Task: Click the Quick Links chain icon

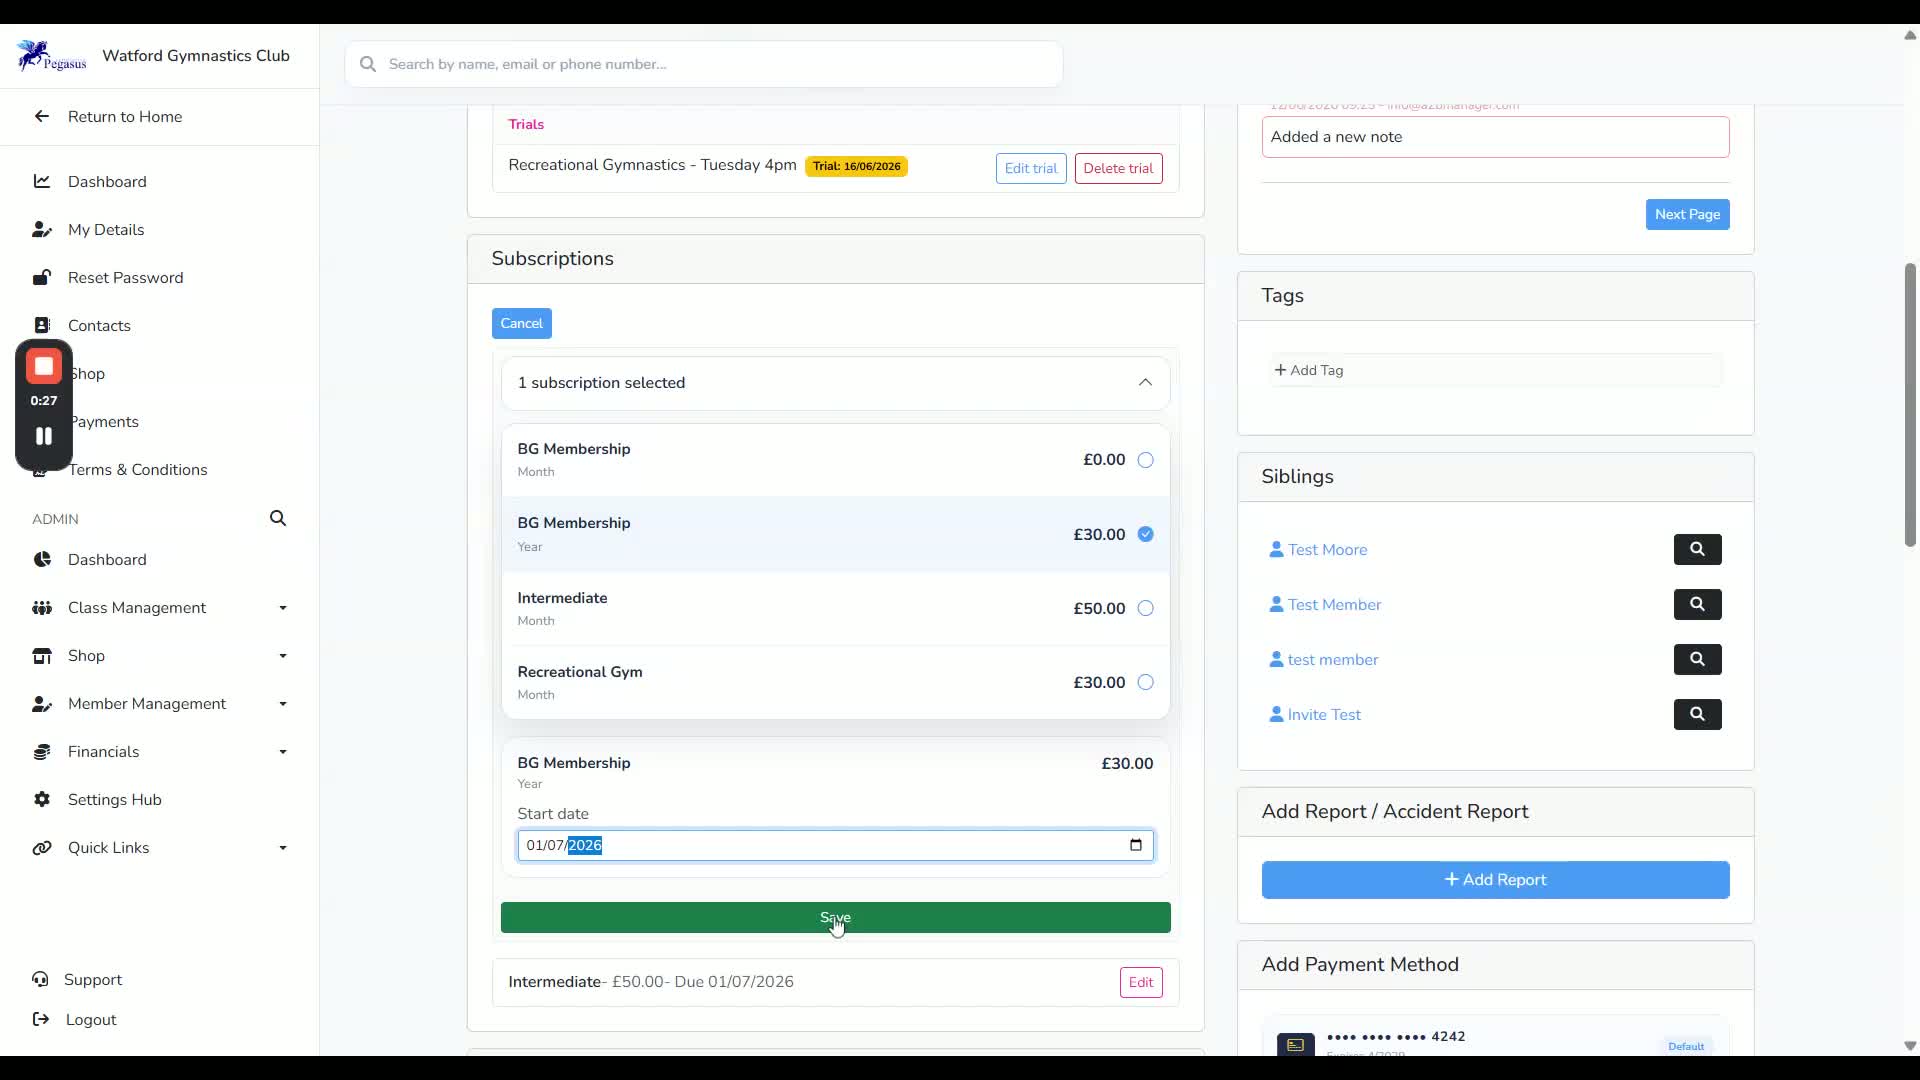Action: tap(41, 847)
